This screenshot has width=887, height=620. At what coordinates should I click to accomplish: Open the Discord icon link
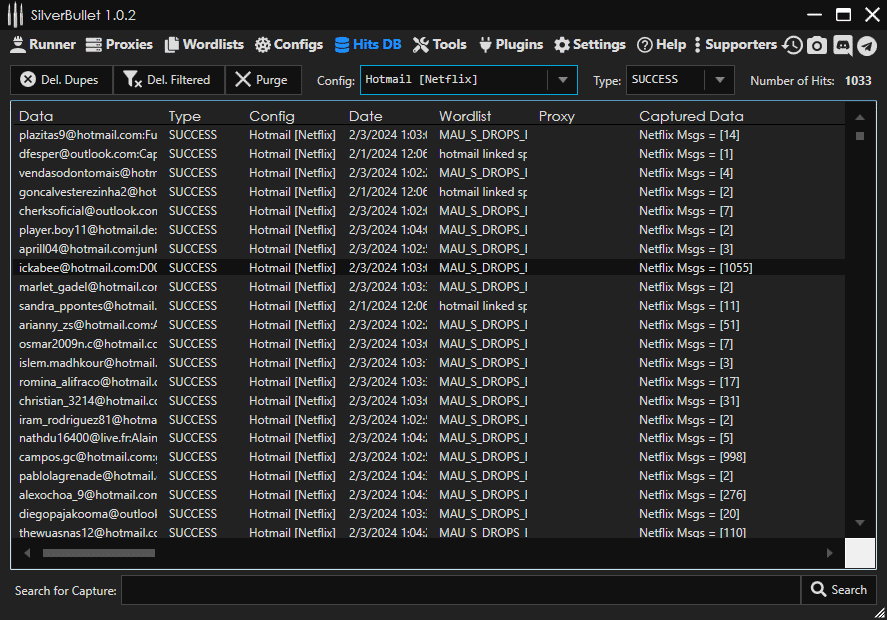point(843,45)
